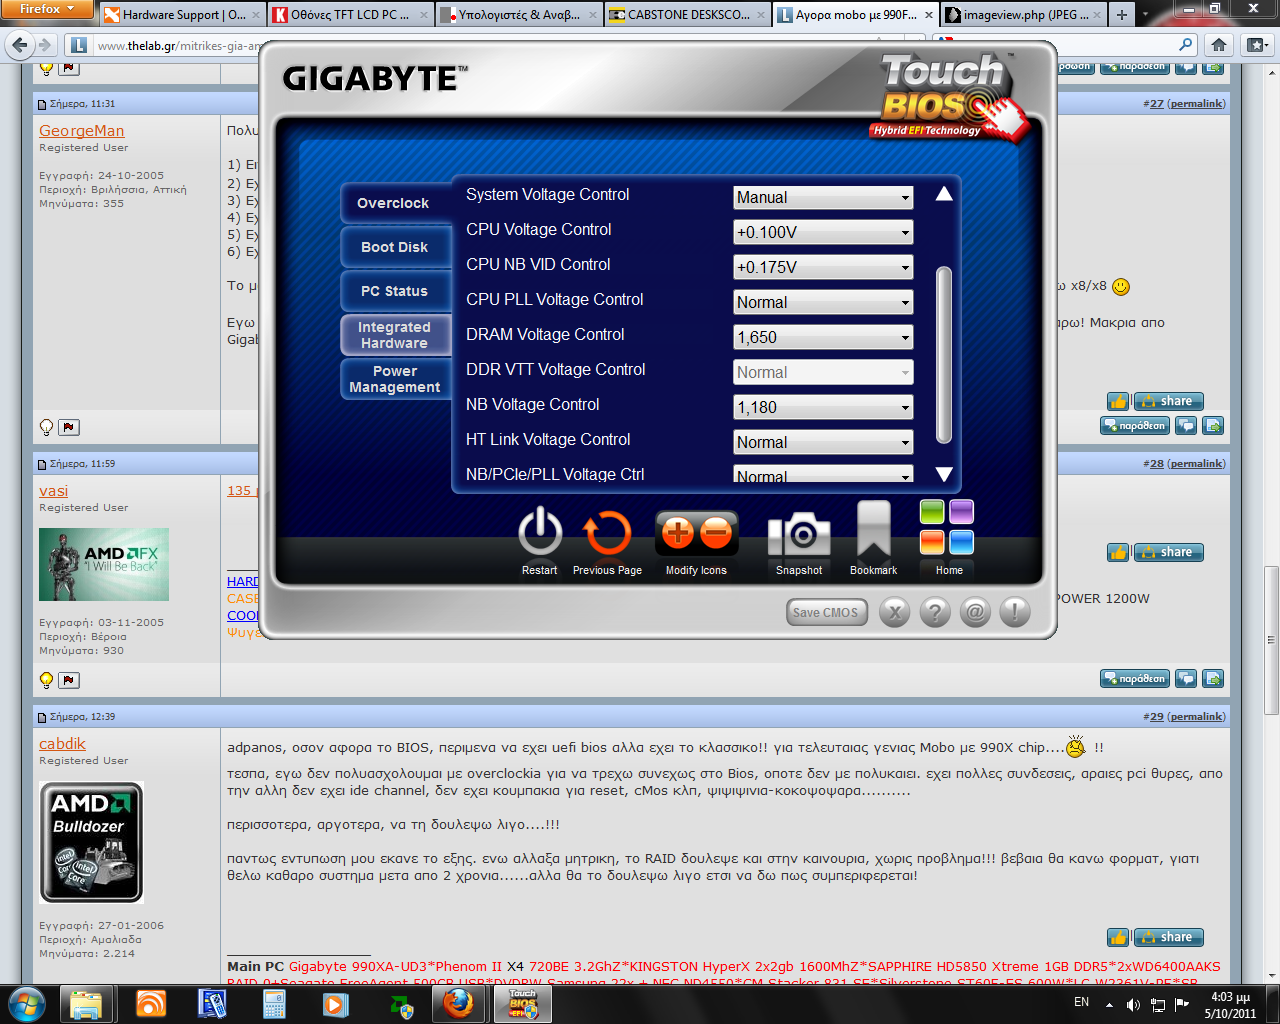Screen dimensions: 1280x1024
Task: Open vasi's user profile link
Action: click(x=54, y=491)
